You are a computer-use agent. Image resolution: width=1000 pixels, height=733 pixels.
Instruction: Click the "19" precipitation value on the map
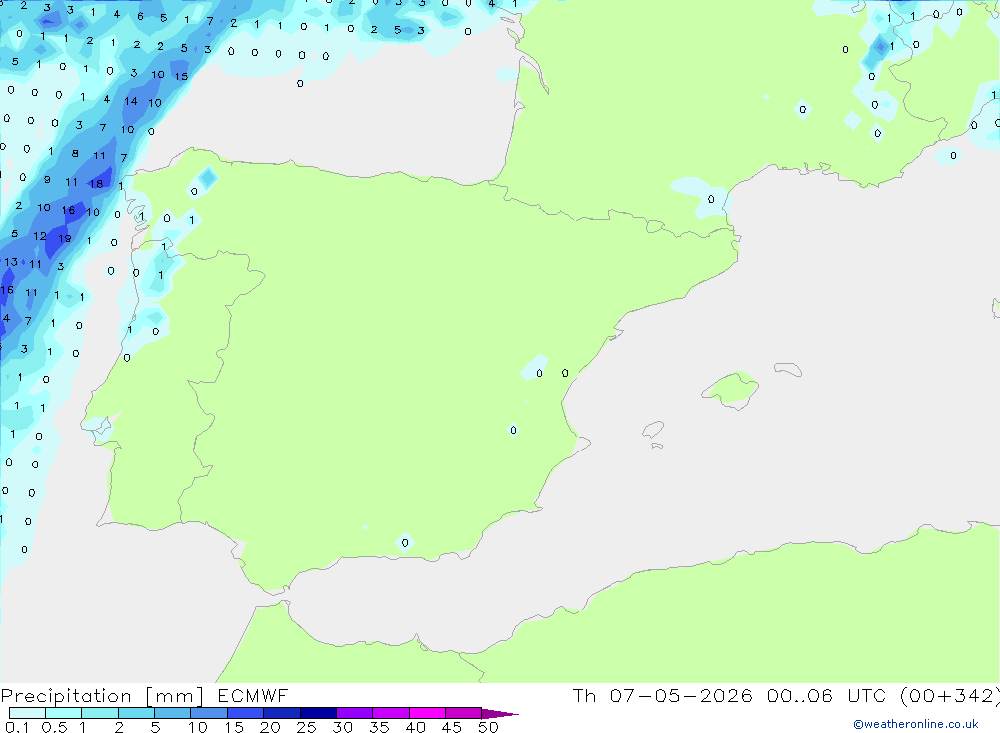(64, 239)
